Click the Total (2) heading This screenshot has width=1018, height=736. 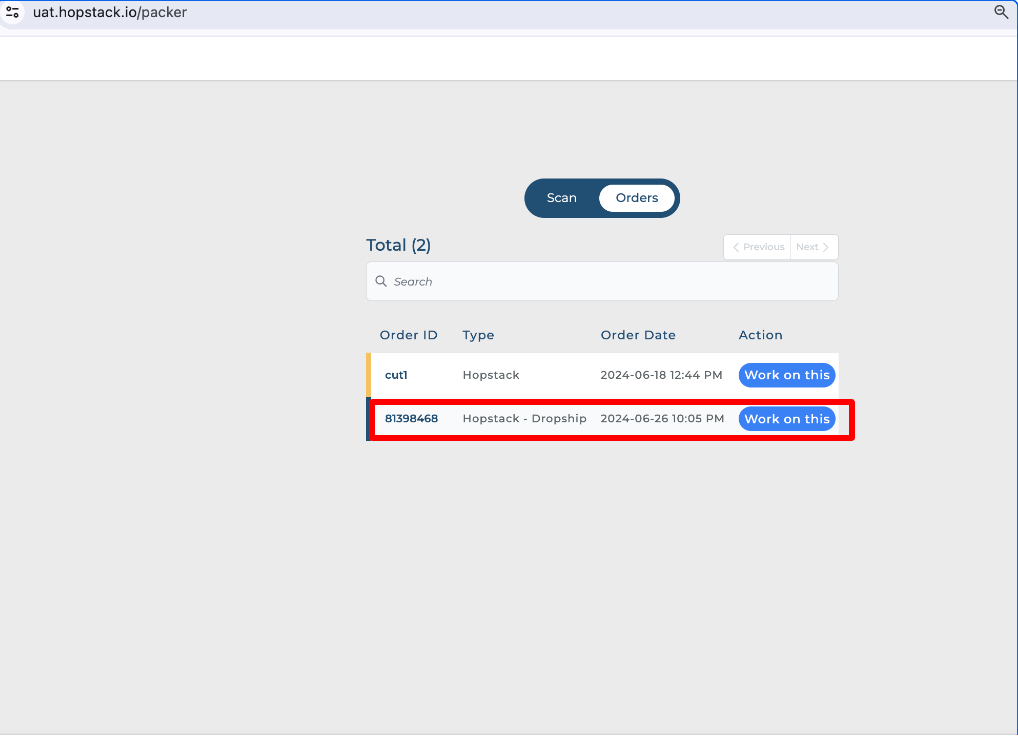[398, 245]
